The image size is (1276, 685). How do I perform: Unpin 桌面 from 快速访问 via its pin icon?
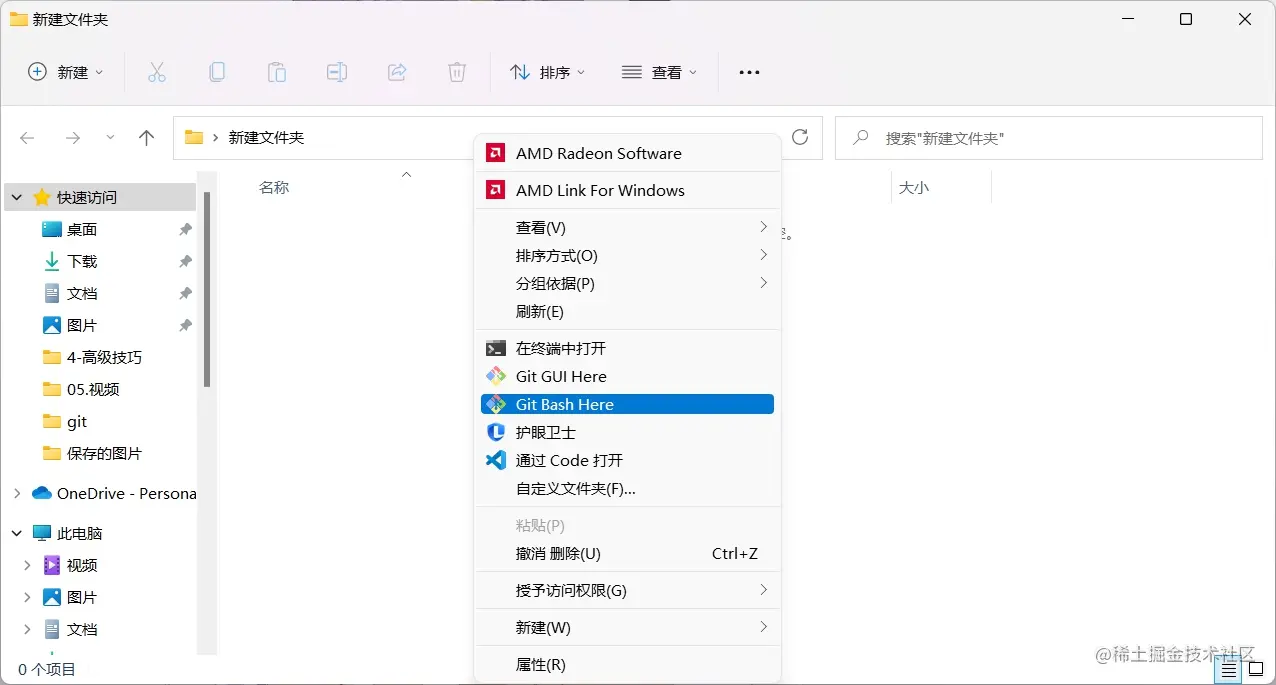pos(184,229)
